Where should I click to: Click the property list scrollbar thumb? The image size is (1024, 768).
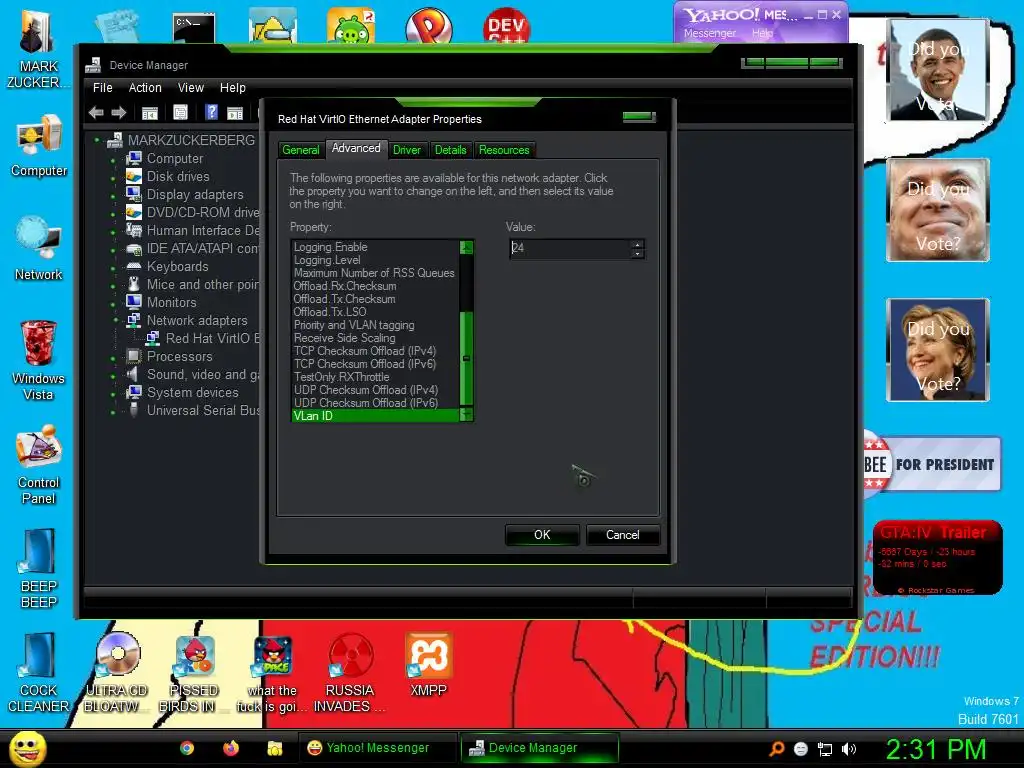pyautogui.click(x=466, y=359)
